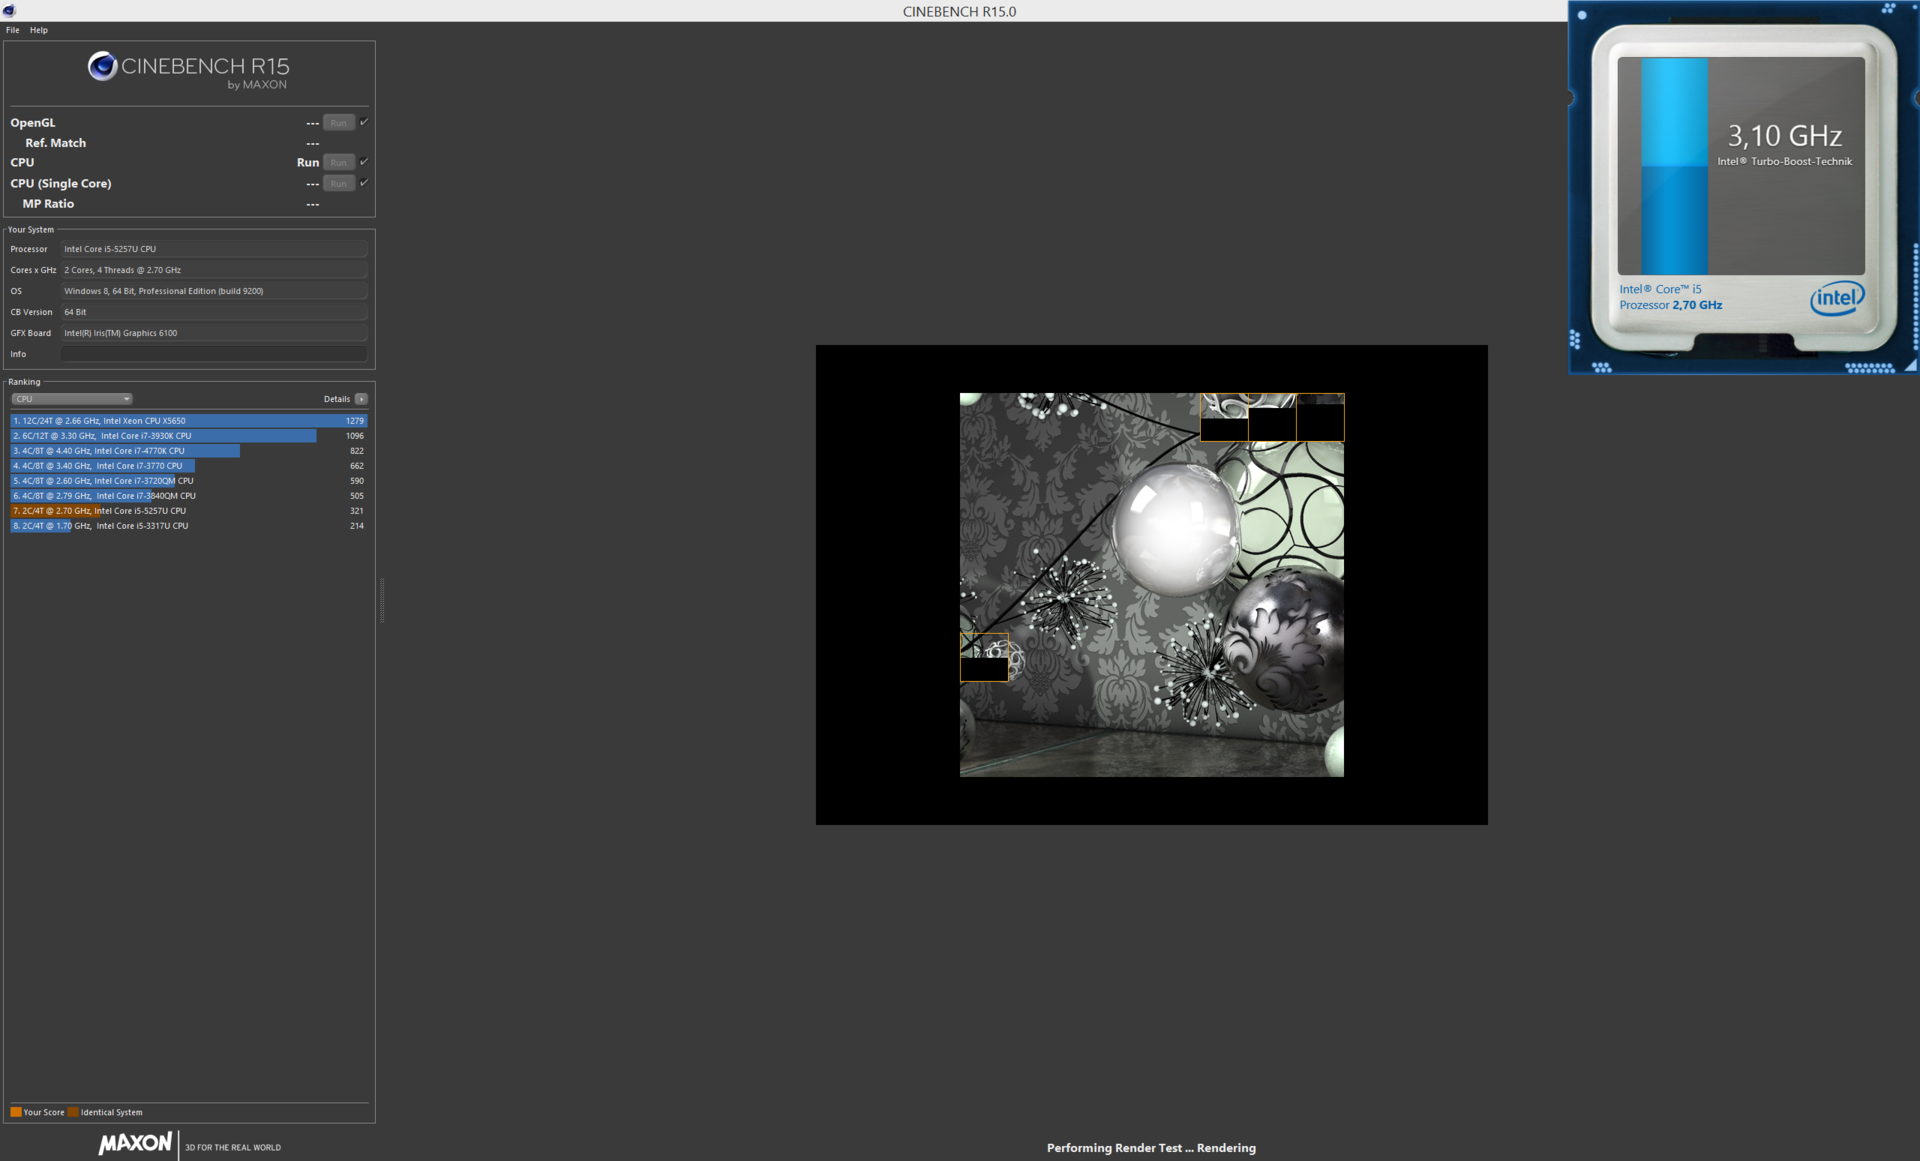Select ranking entry Intel Core i7-3840QM
The width and height of the screenshot is (1920, 1161).
pos(189,496)
